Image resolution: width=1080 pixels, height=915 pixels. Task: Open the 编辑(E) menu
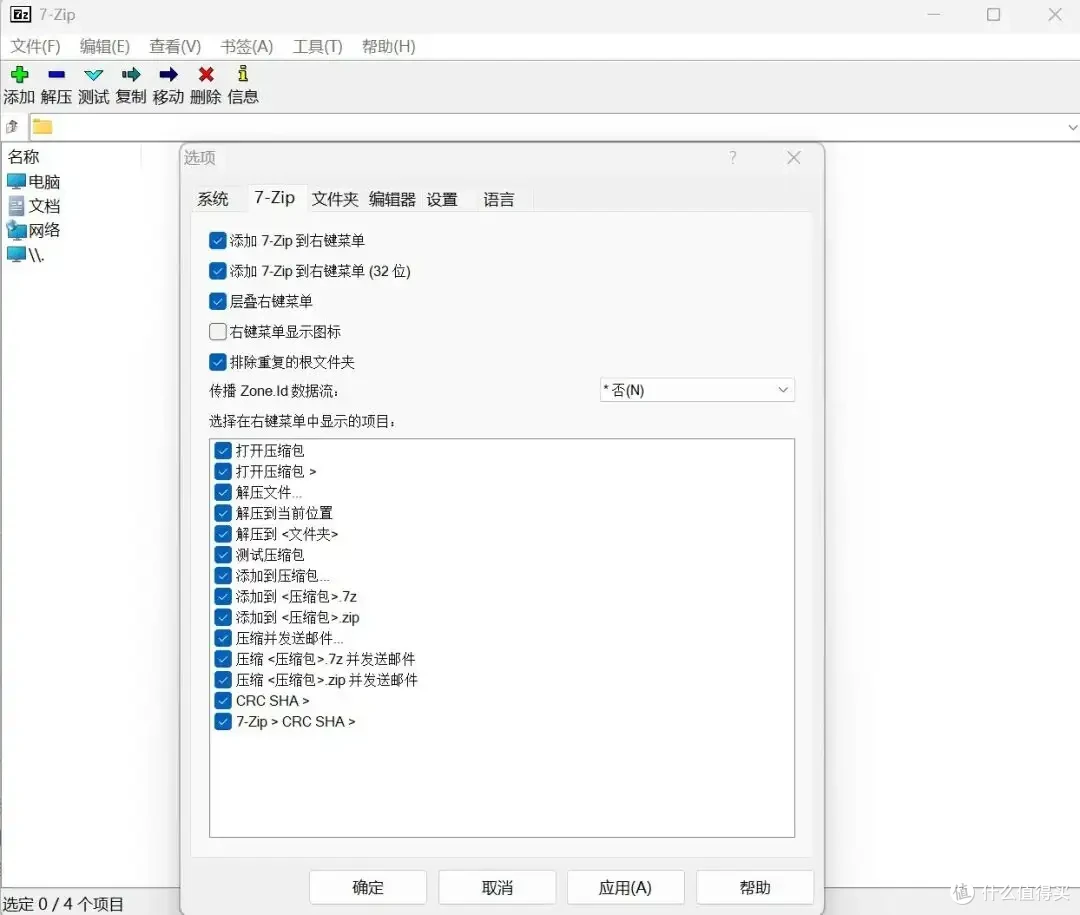105,46
